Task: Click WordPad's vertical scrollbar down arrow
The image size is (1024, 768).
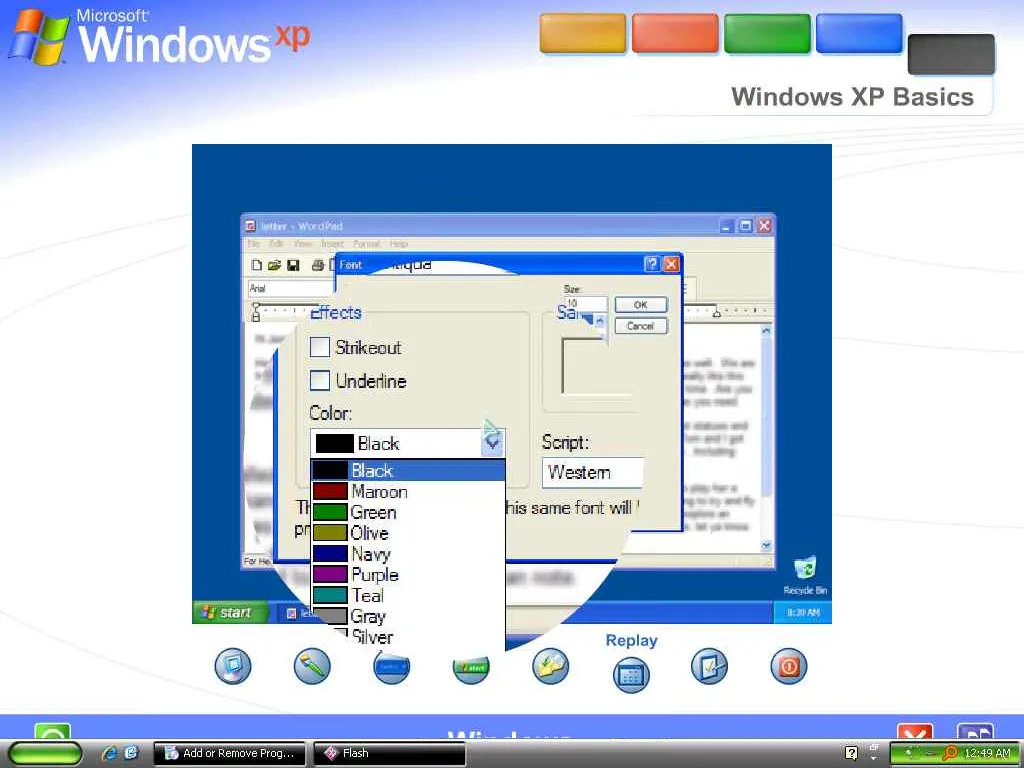Action: tap(766, 545)
